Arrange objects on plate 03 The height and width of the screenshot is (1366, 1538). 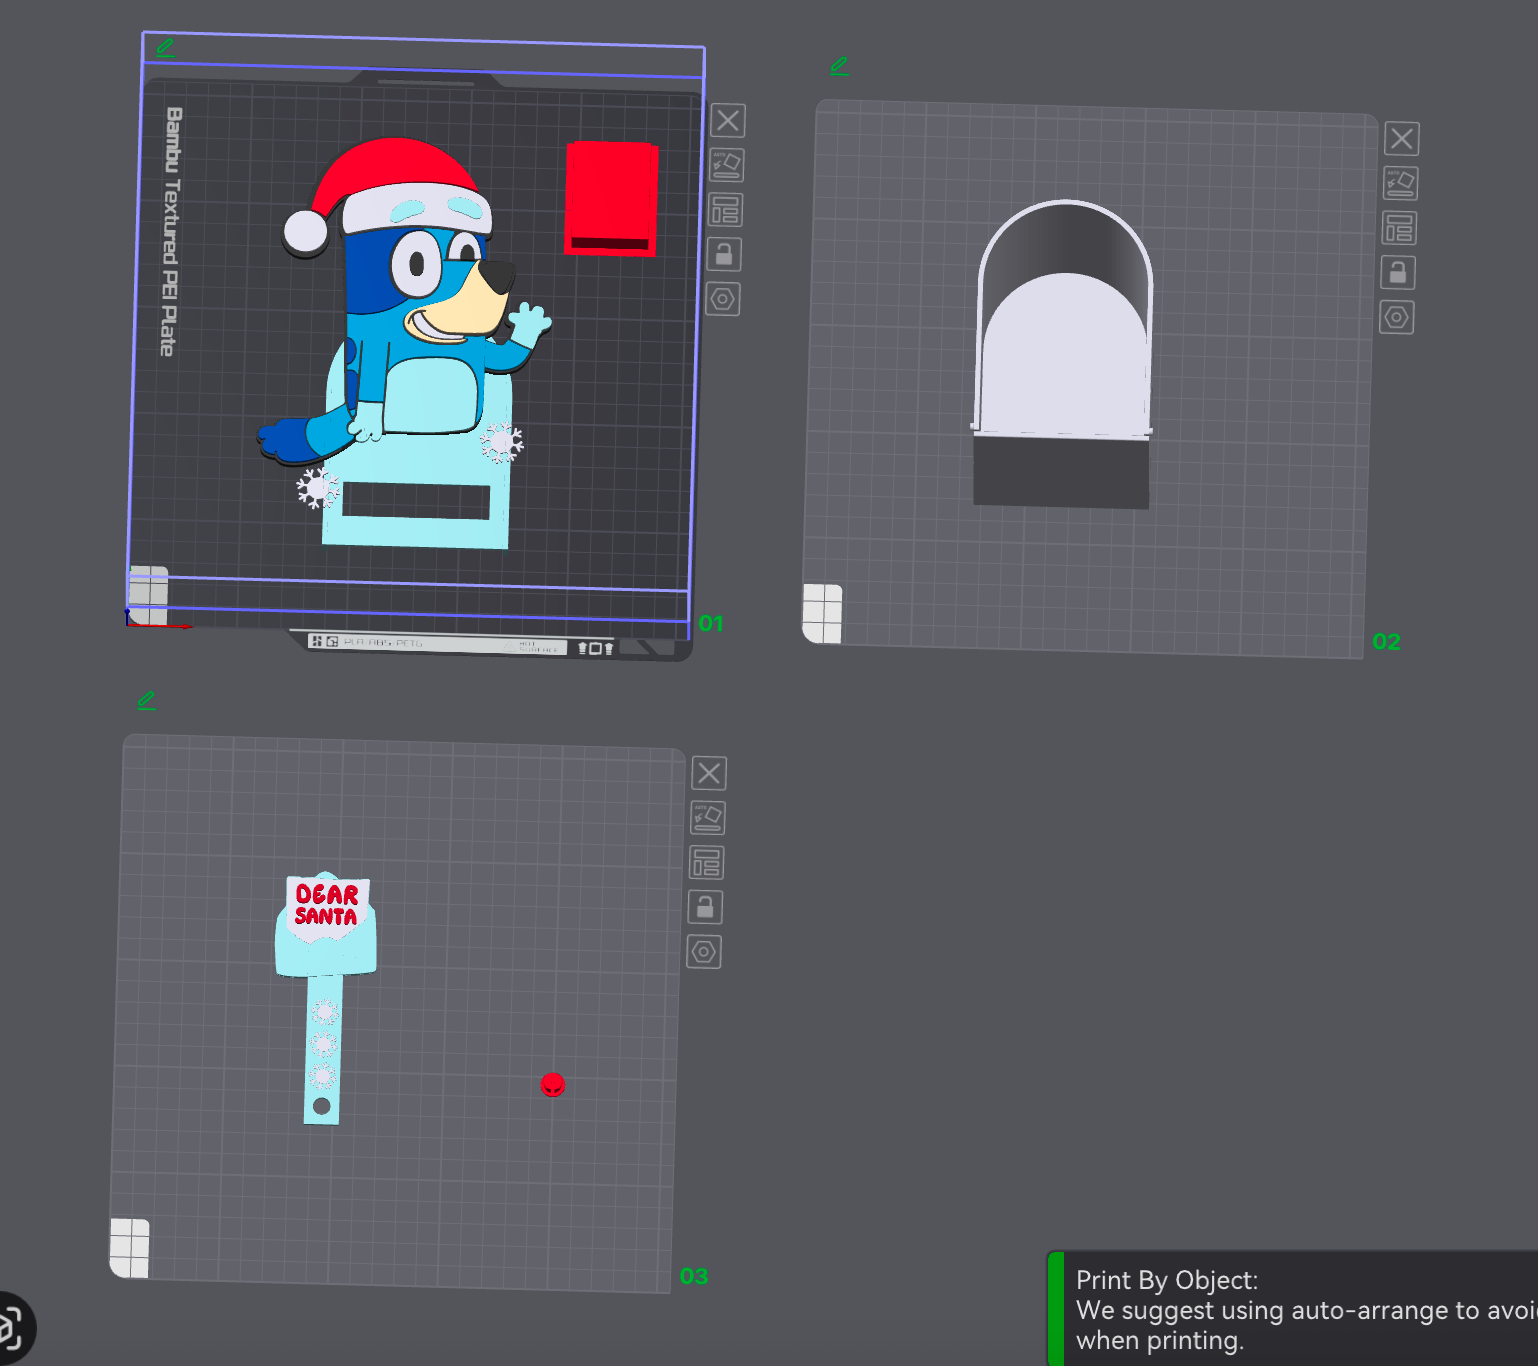pos(707,862)
